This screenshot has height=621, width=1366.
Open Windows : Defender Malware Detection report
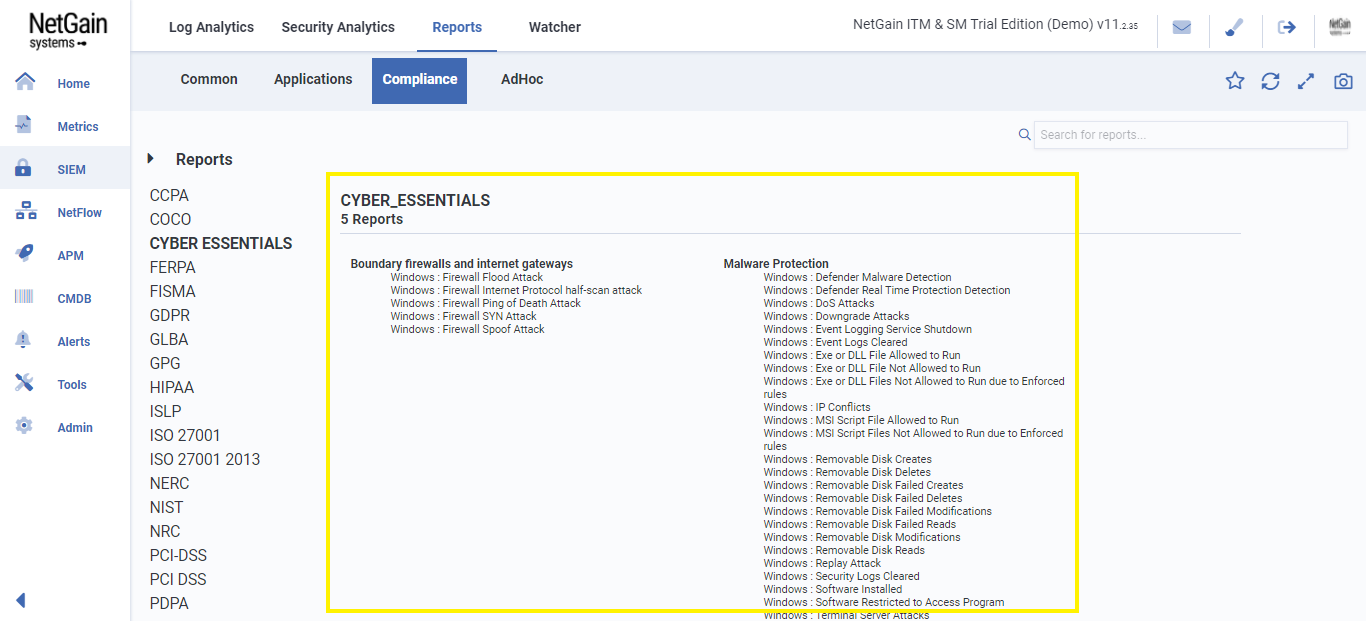(858, 277)
